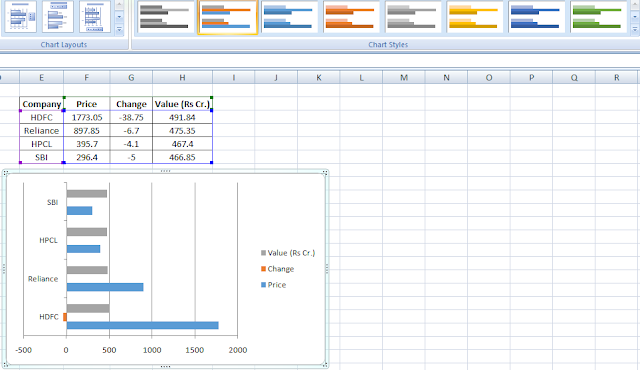Screen dimensions: 640x370
Task: Select the orange and blue chart style
Action: [x=228, y=17]
